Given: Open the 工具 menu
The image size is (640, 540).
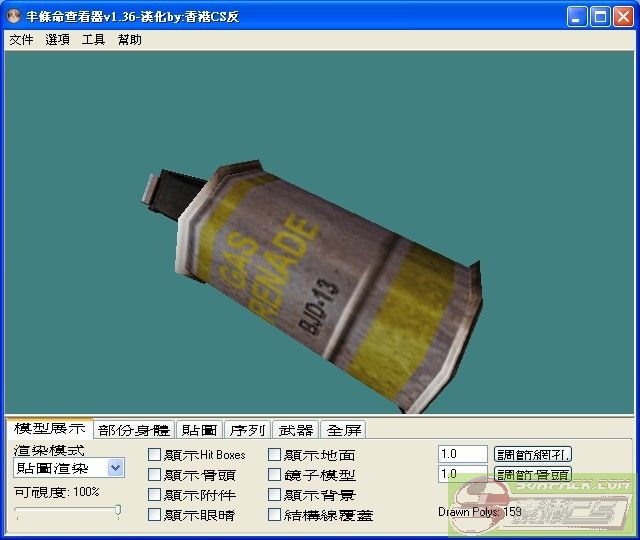Looking at the screenshot, I should (x=93, y=40).
